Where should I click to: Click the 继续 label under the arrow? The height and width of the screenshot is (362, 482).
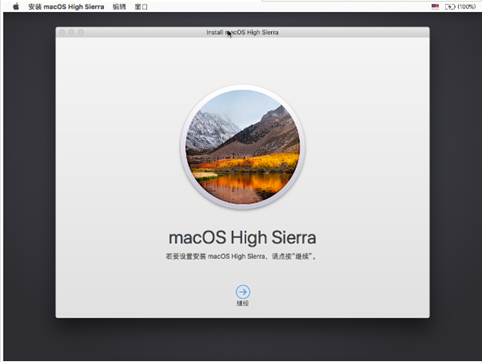click(x=243, y=303)
